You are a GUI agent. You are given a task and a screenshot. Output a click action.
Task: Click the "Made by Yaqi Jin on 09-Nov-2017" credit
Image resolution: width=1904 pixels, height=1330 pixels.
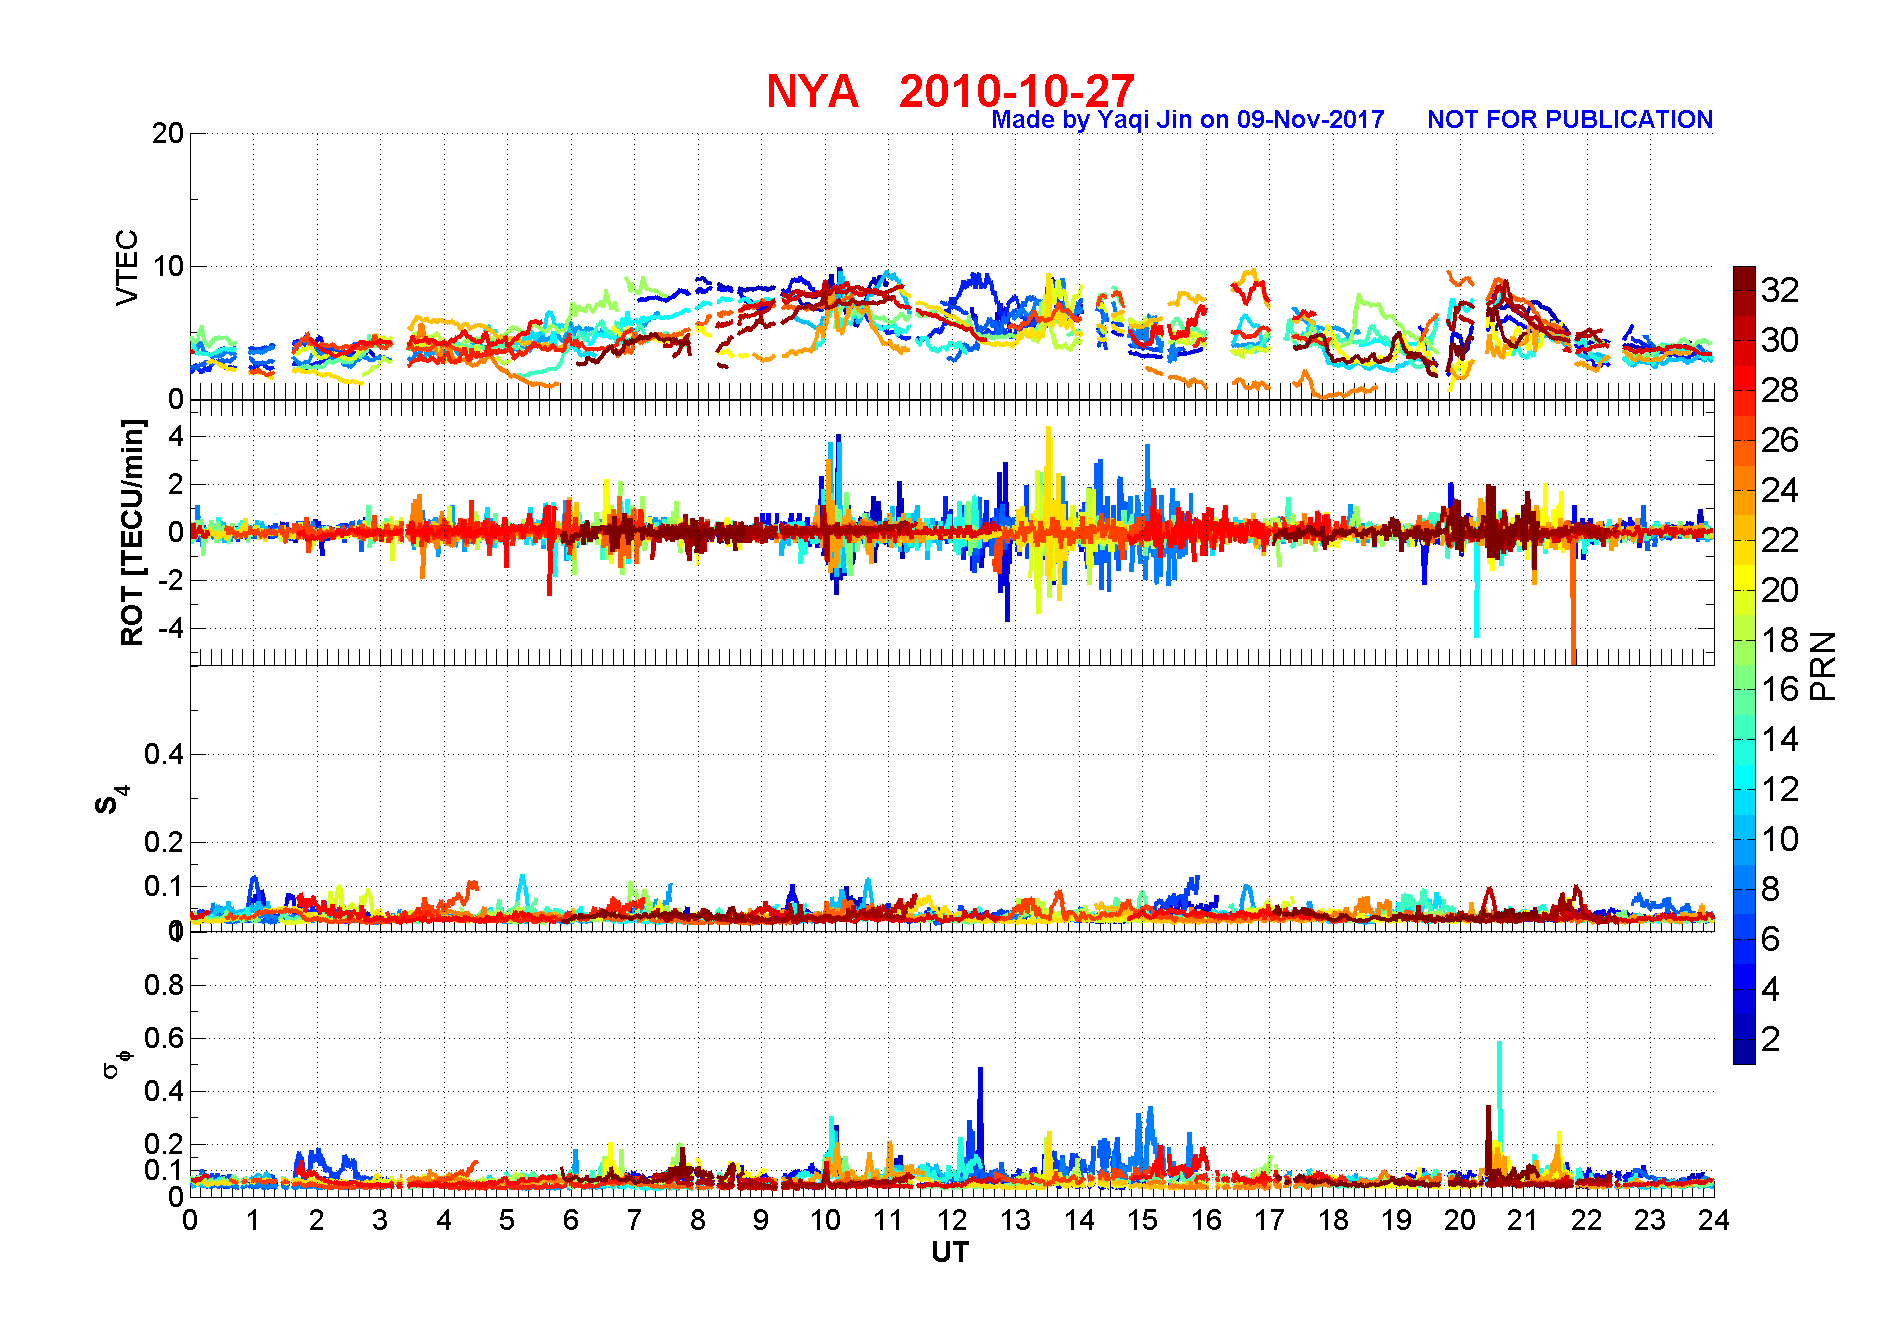coord(1188,120)
